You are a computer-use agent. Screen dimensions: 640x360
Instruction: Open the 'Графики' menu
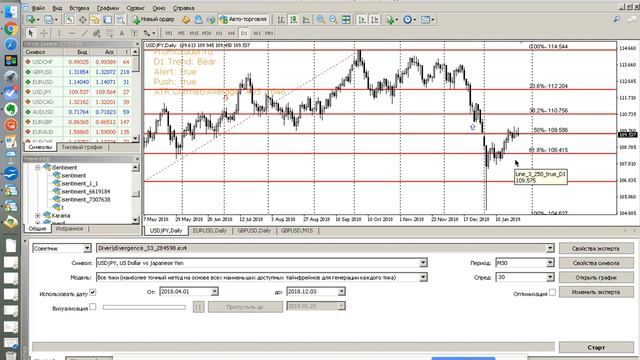pyautogui.click(x=108, y=8)
